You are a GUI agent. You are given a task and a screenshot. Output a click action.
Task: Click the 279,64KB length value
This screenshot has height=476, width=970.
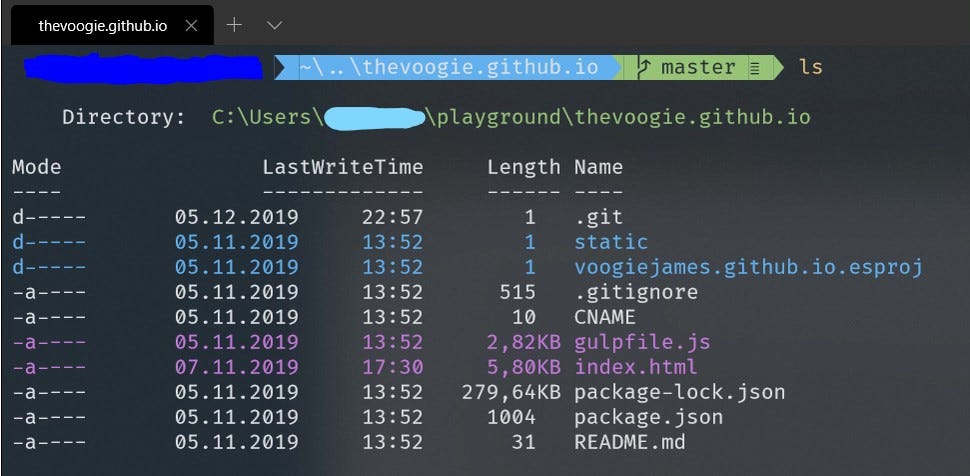click(x=511, y=392)
